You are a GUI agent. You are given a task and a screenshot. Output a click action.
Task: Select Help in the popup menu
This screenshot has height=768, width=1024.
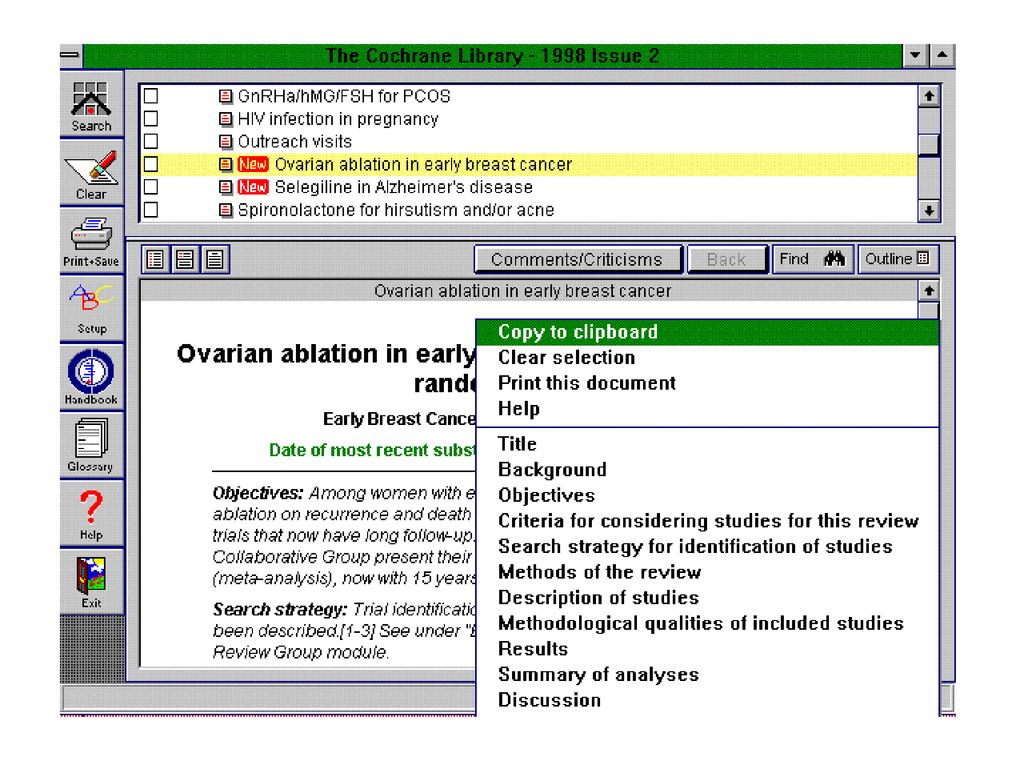point(707,409)
